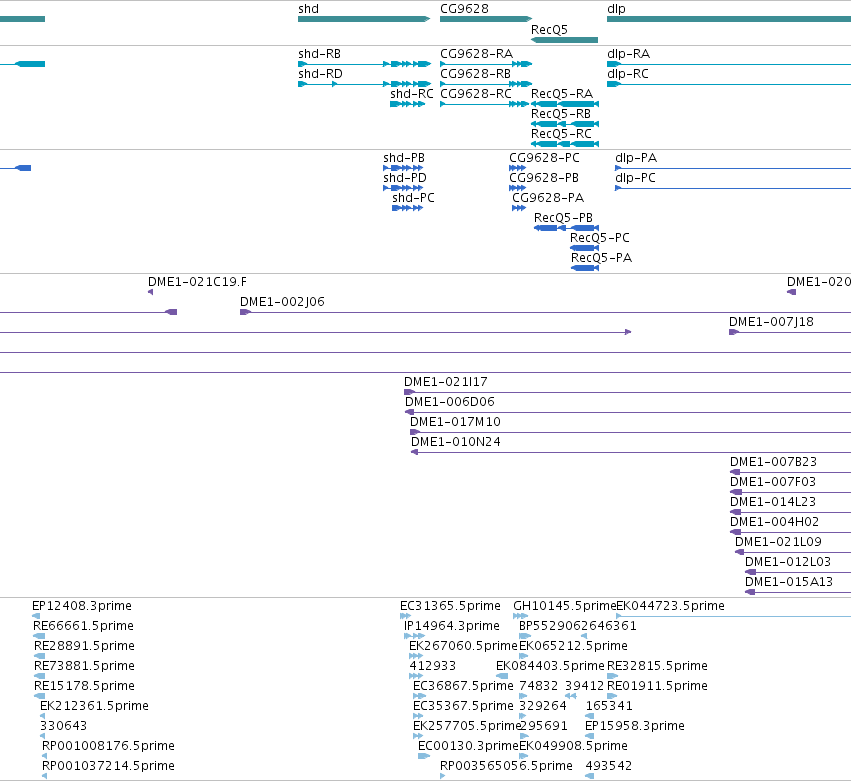This screenshot has width=851, height=781.
Task: Select the DME1-021C19.F clone label
Action: click(x=198, y=282)
